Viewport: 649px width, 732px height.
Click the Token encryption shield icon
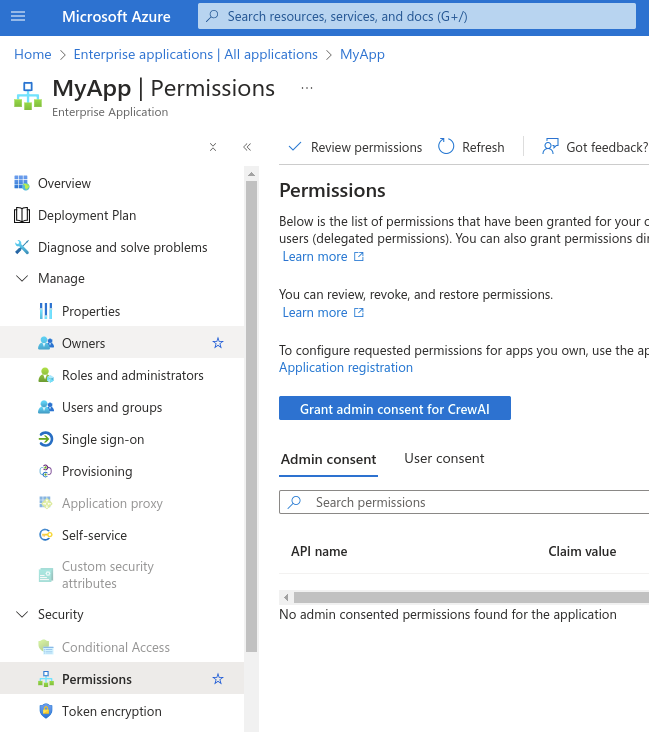(46, 711)
